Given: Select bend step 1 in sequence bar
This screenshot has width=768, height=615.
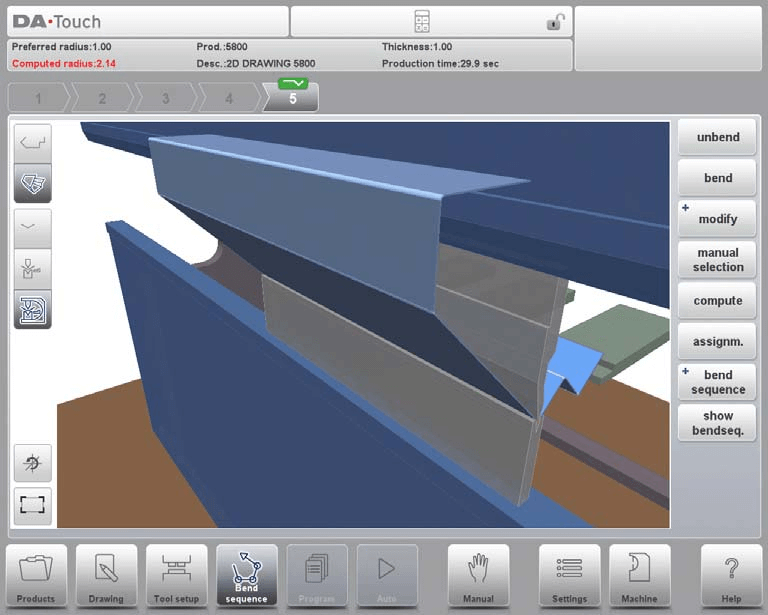Looking at the screenshot, I should click(x=38, y=98).
